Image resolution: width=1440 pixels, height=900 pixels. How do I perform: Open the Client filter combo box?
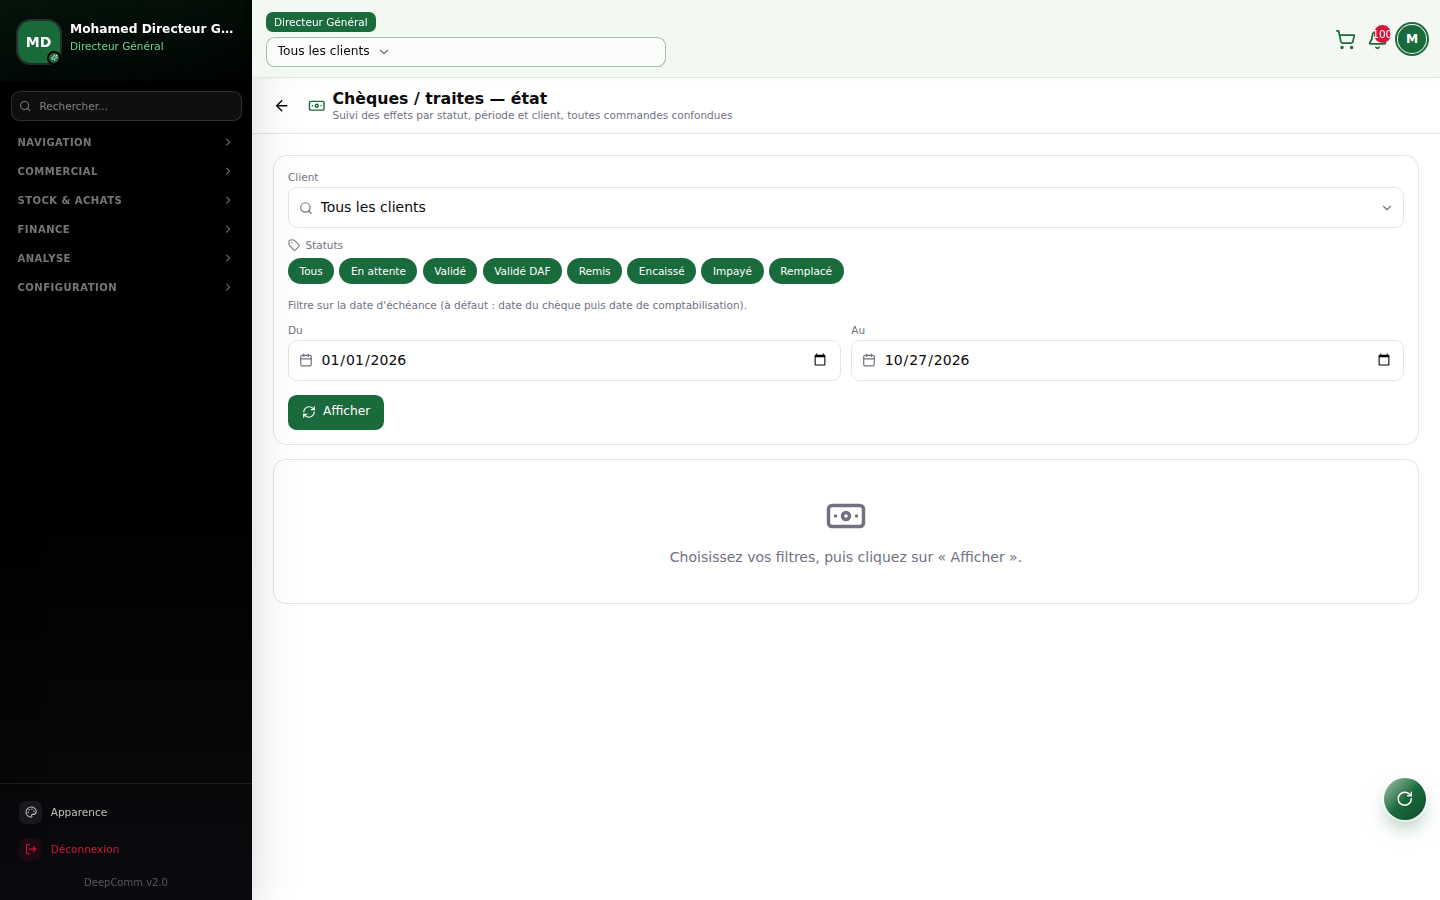(x=846, y=208)
